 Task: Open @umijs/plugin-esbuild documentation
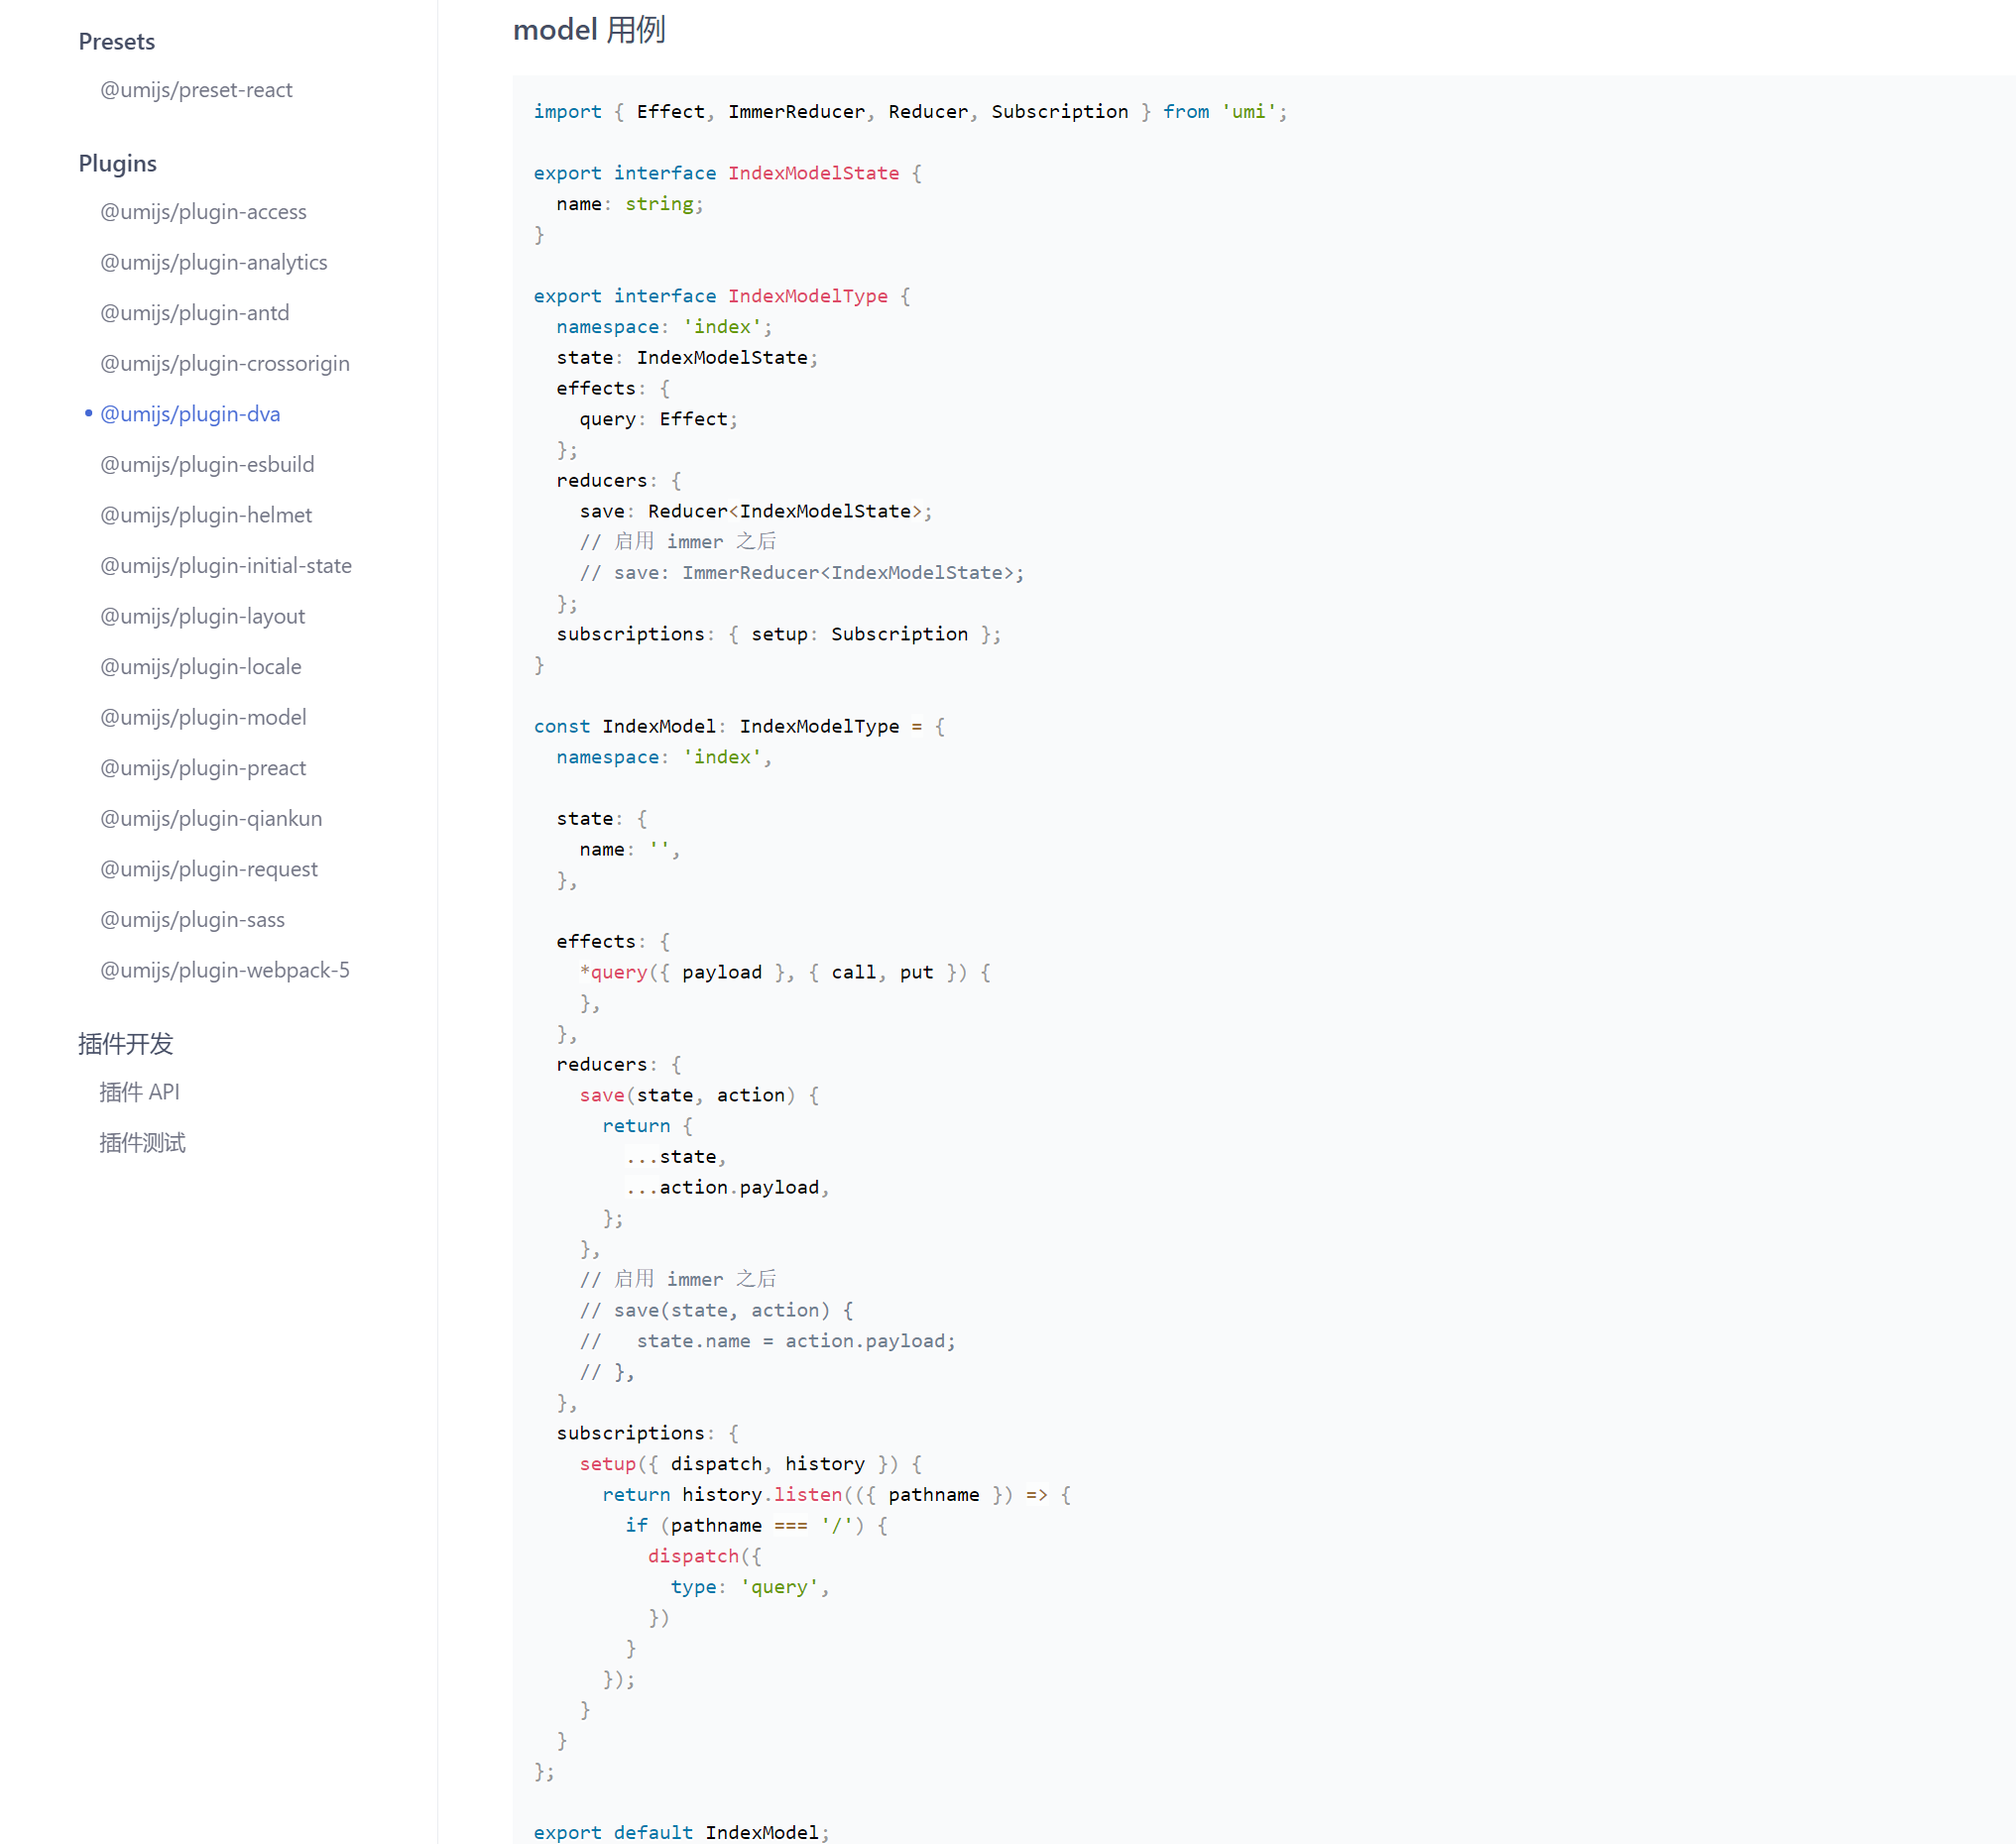click(x=207, y=464)
